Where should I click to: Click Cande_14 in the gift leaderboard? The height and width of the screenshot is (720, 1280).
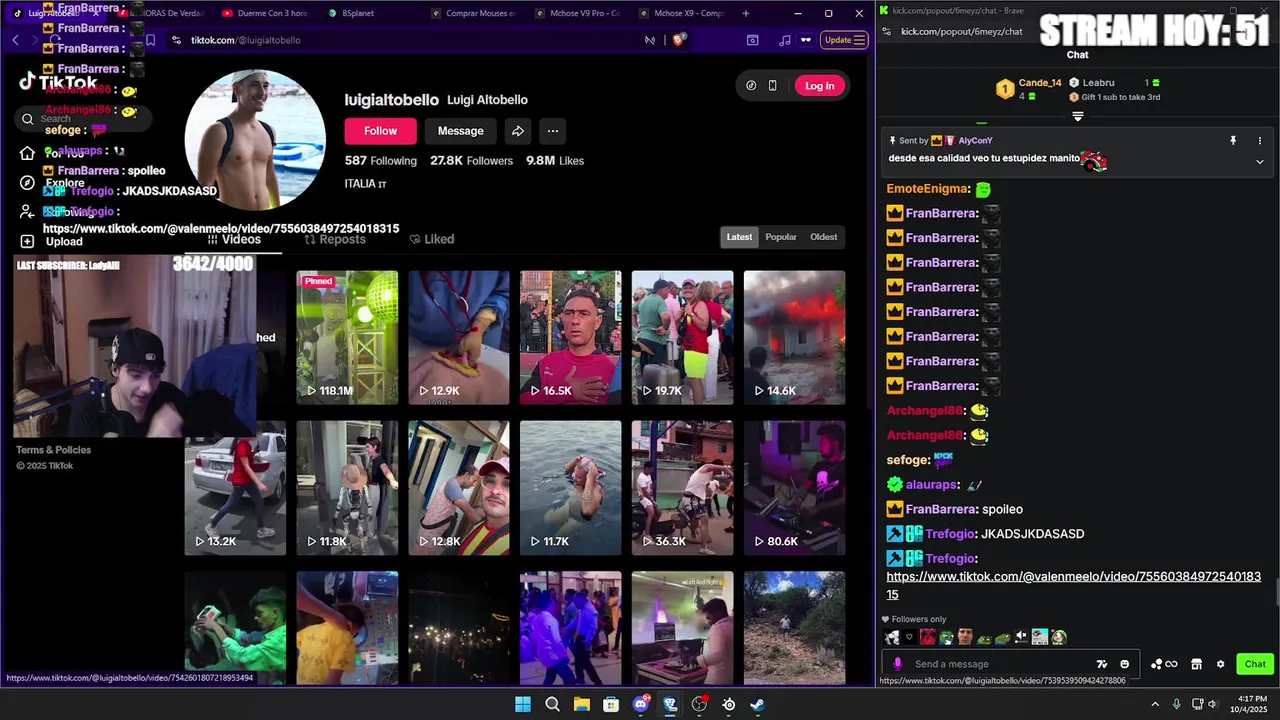coord(1040,83)
